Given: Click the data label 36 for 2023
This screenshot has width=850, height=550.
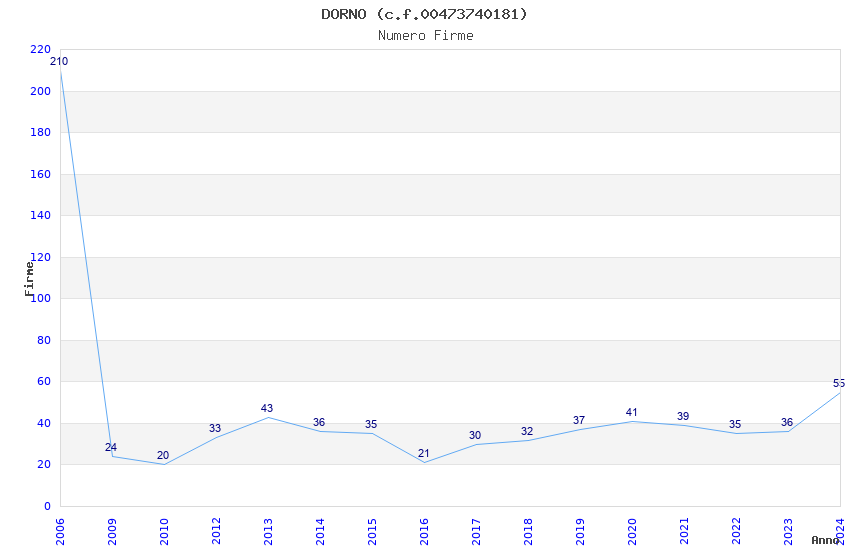Looking at the screenshot, I should pos(787,423).
